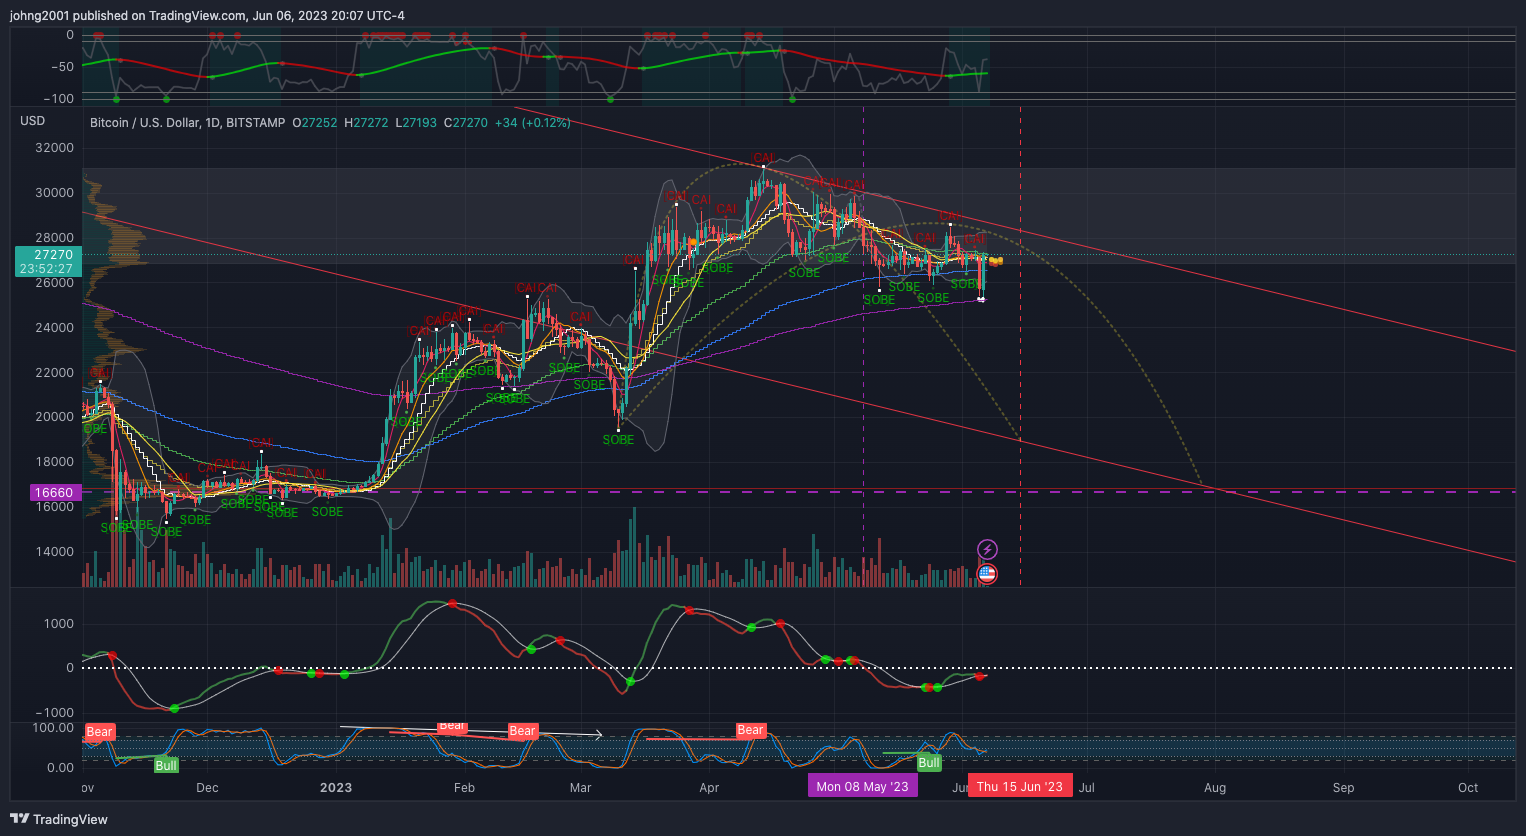Click the 24000 price axis value
Viewport: 1526px width, 836px height.
[x=55, y=328]
